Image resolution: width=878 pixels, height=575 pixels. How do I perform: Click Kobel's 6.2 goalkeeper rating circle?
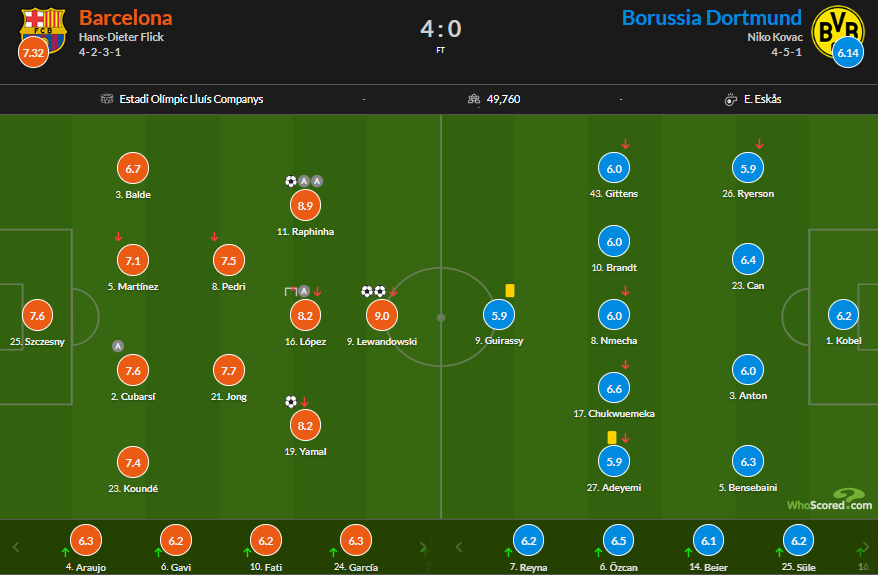[x=843, y=315]
